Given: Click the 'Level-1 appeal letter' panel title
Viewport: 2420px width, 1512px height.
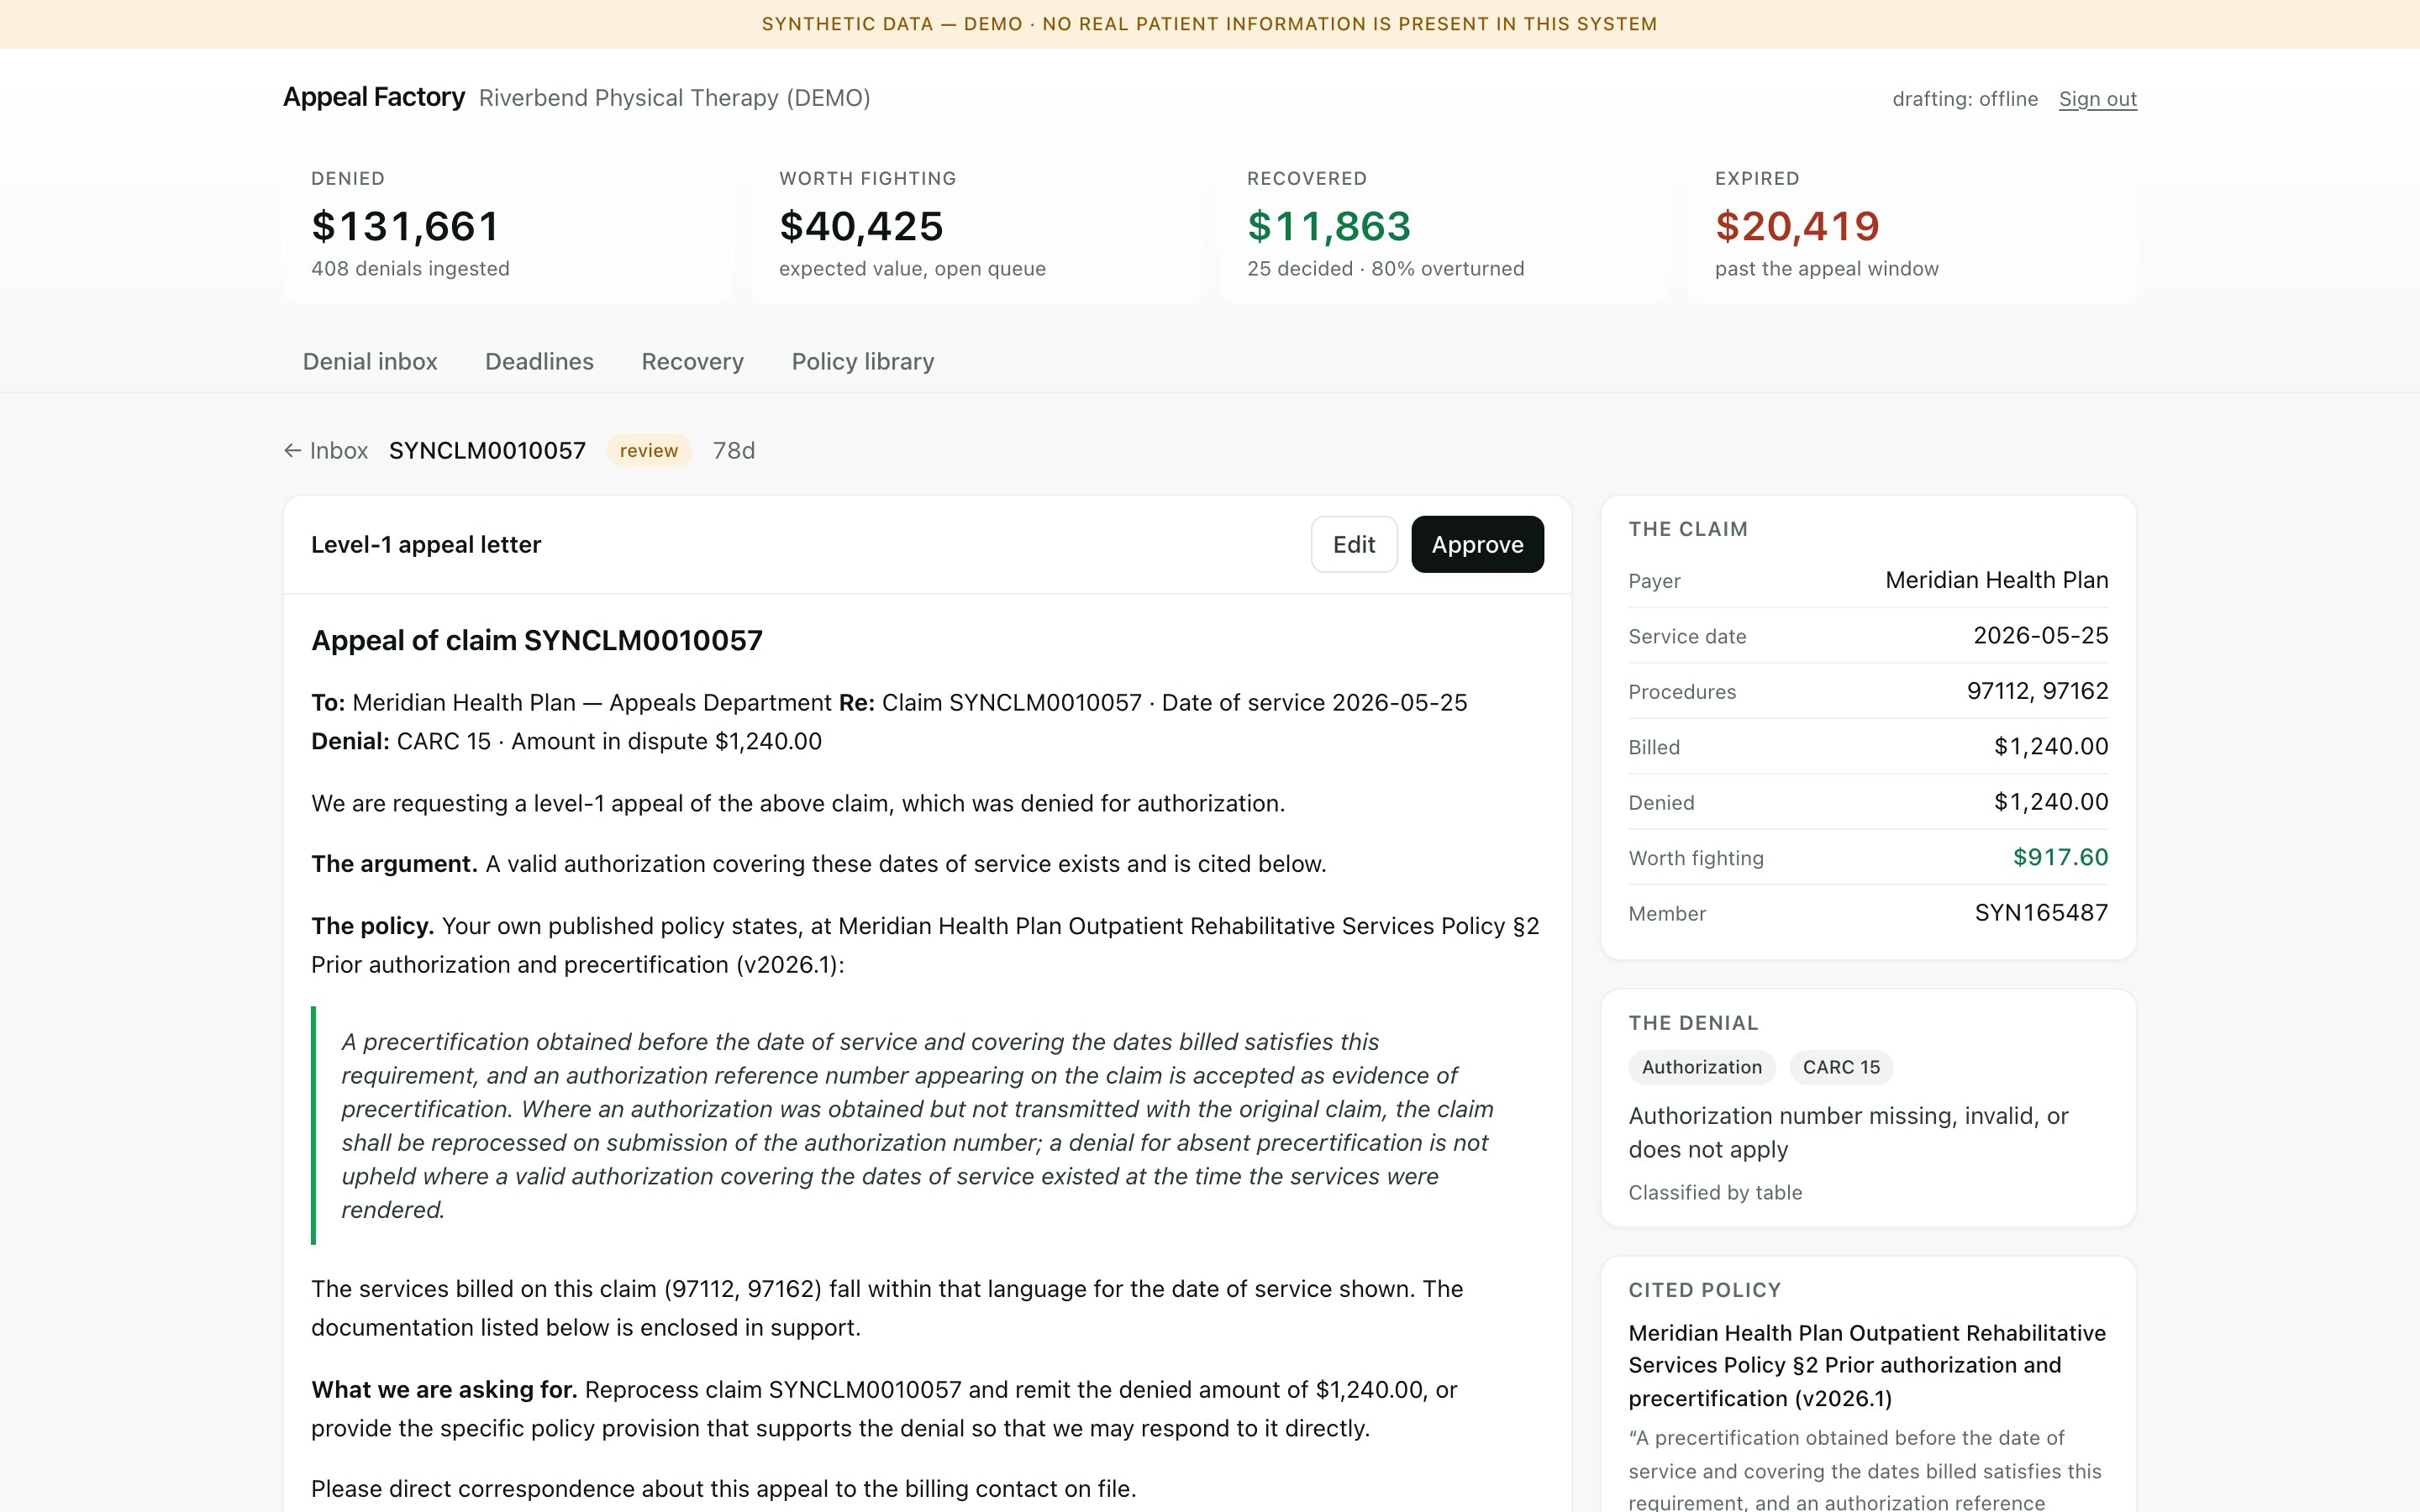Looking at the screenshot, I should [x=426, y=544].
